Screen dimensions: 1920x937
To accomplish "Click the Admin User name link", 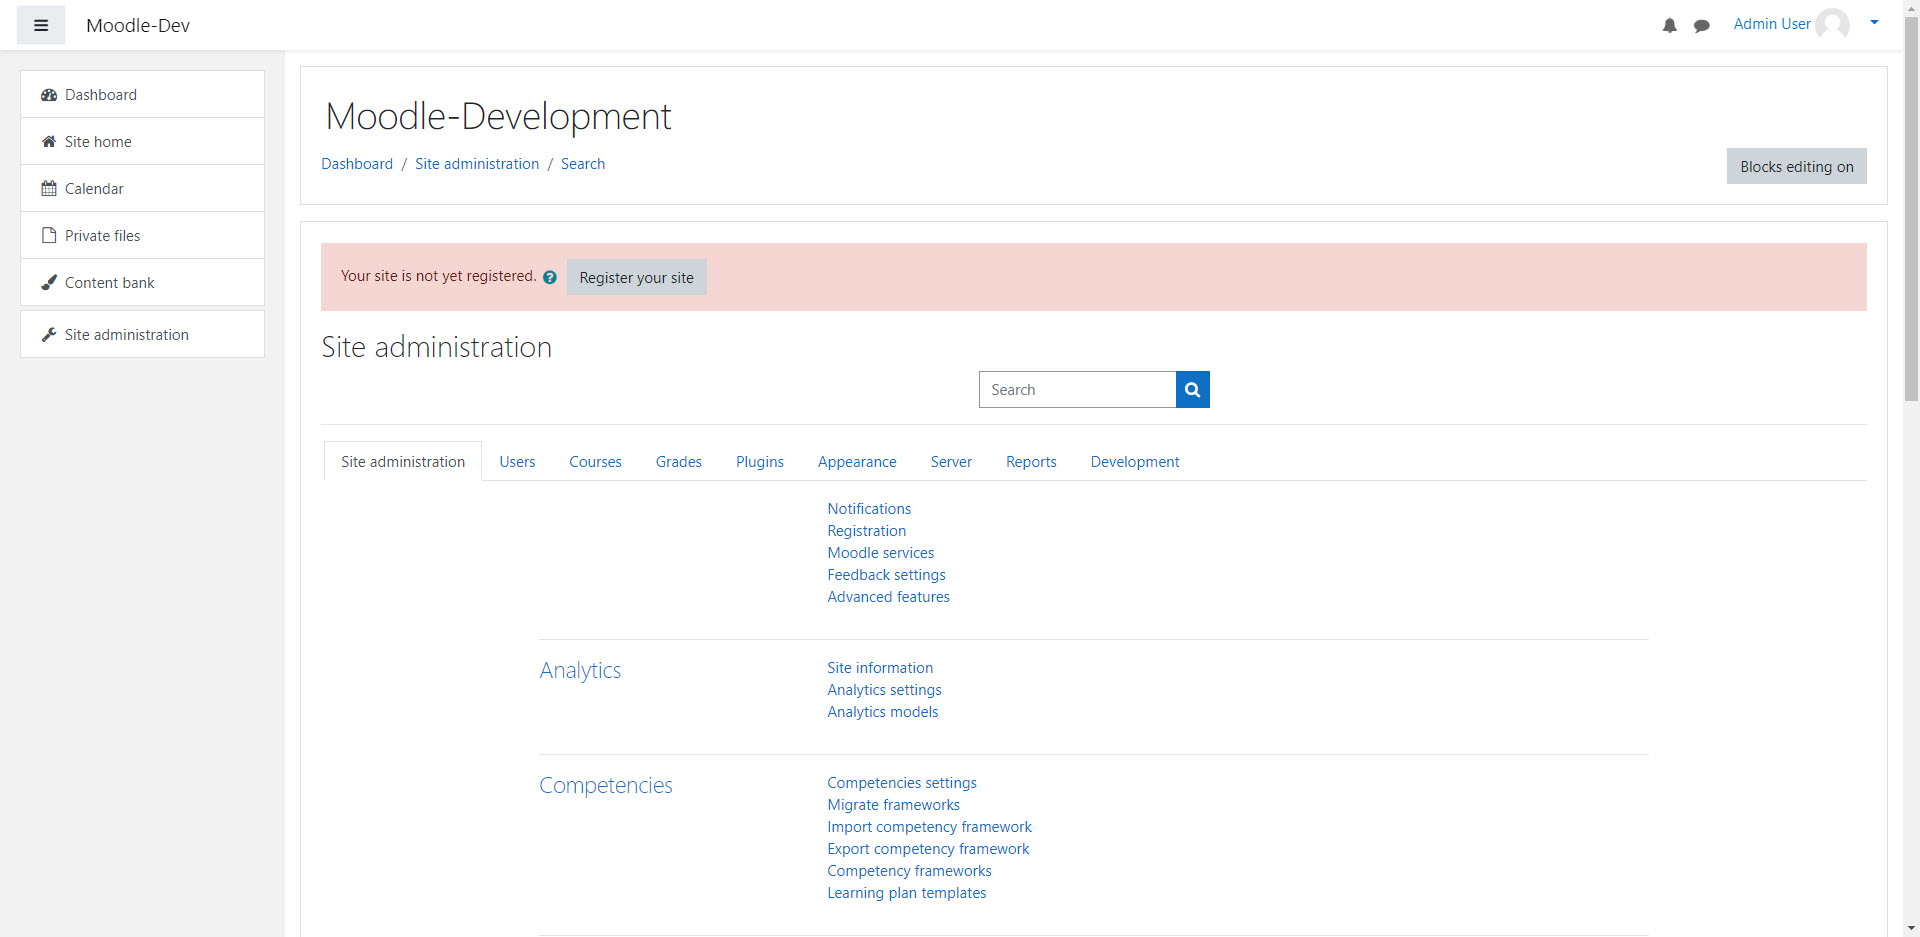I will coord(1771,24).
